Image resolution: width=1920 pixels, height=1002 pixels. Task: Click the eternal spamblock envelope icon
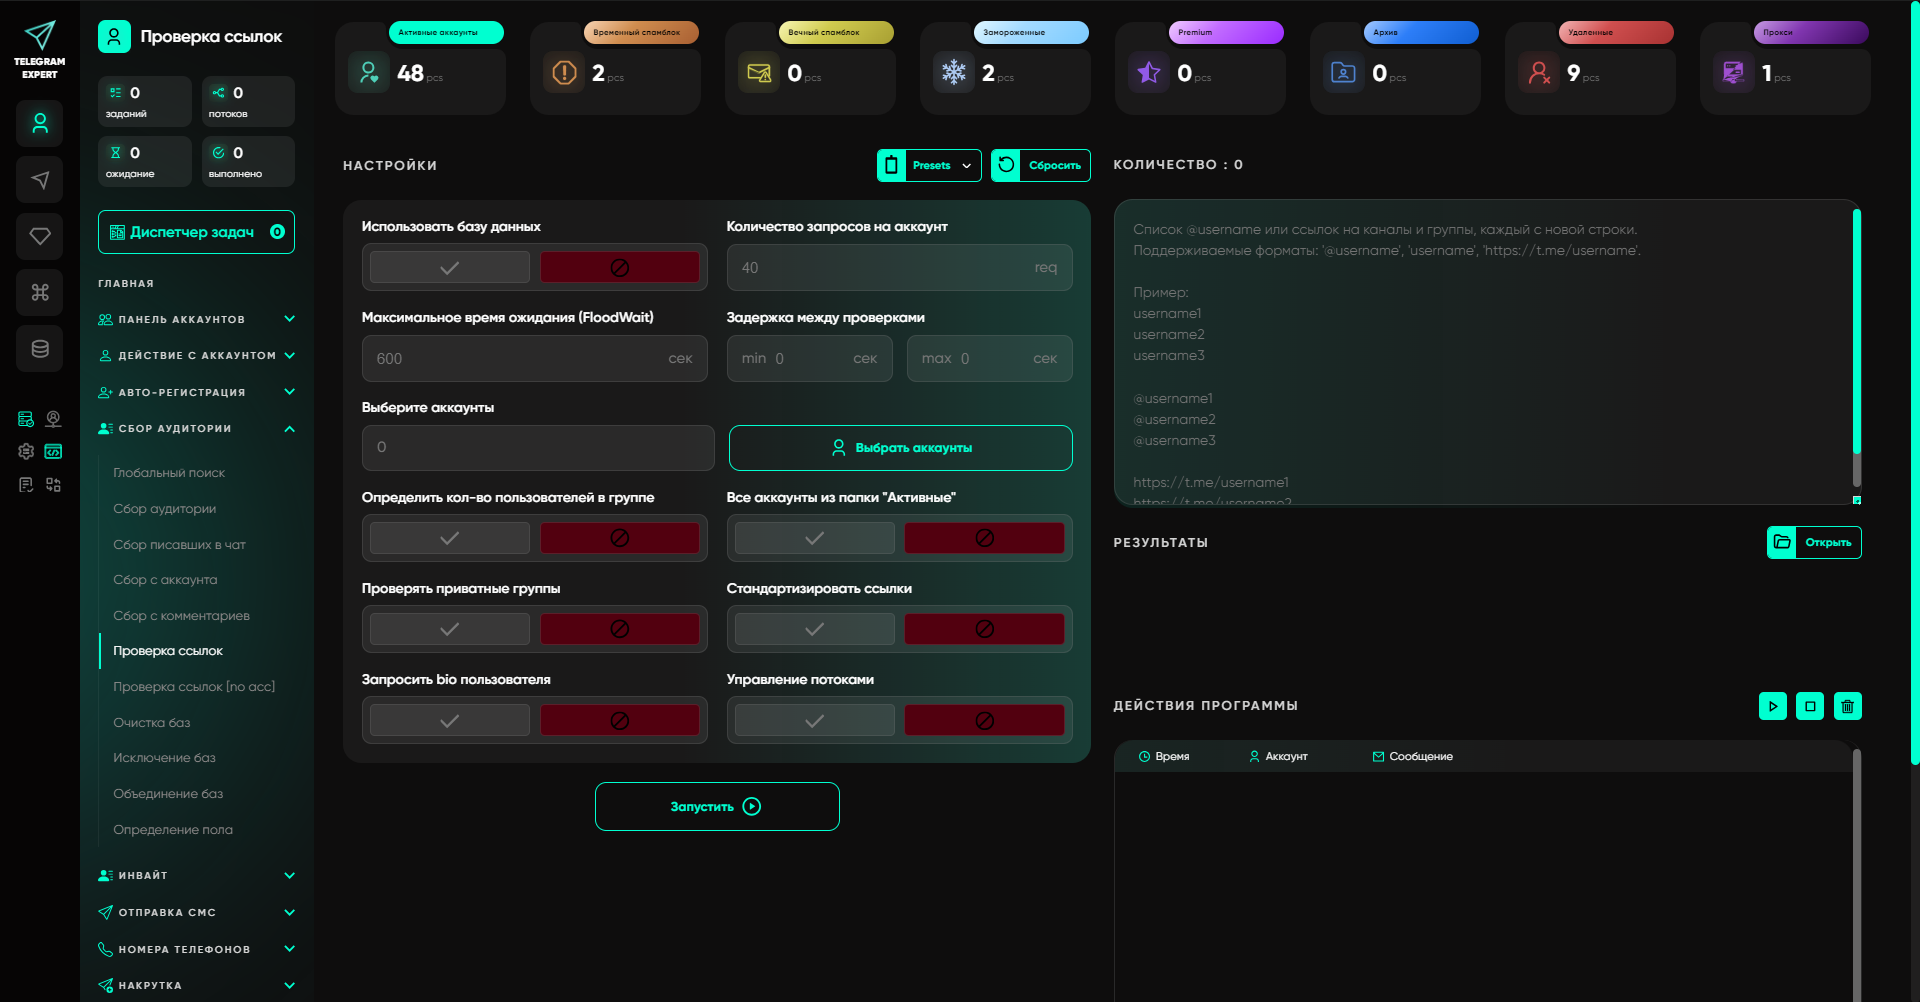pyautogui.click(x=759, y=73)
